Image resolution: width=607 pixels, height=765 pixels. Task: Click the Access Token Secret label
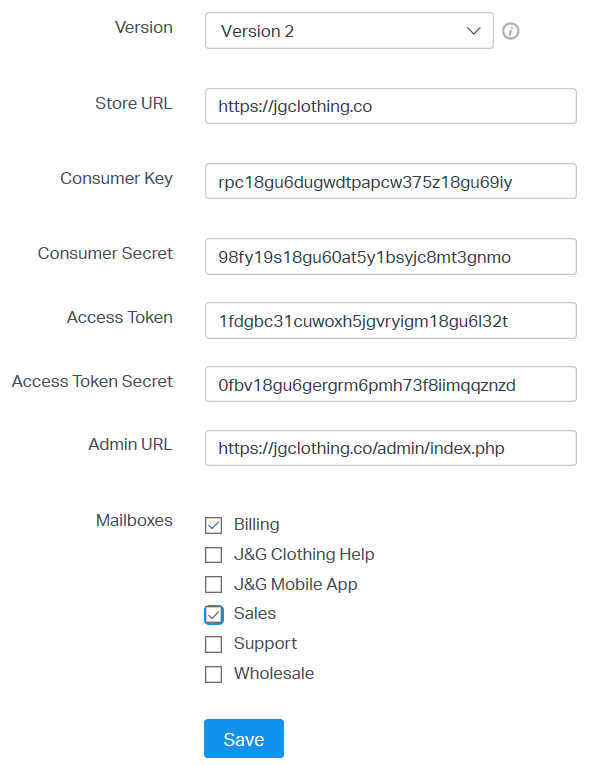point(92,381)
